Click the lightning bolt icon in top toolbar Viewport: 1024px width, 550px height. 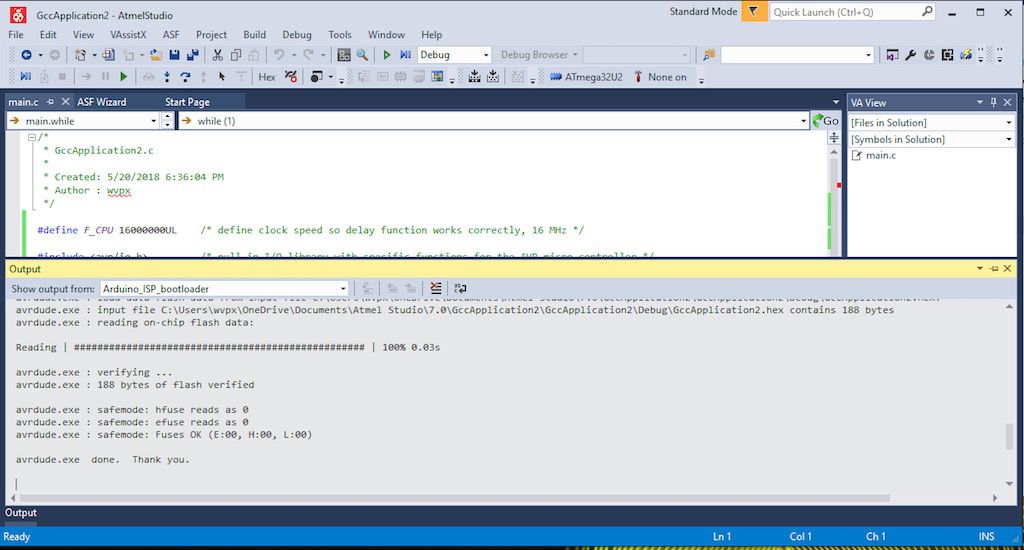point(966,56)
